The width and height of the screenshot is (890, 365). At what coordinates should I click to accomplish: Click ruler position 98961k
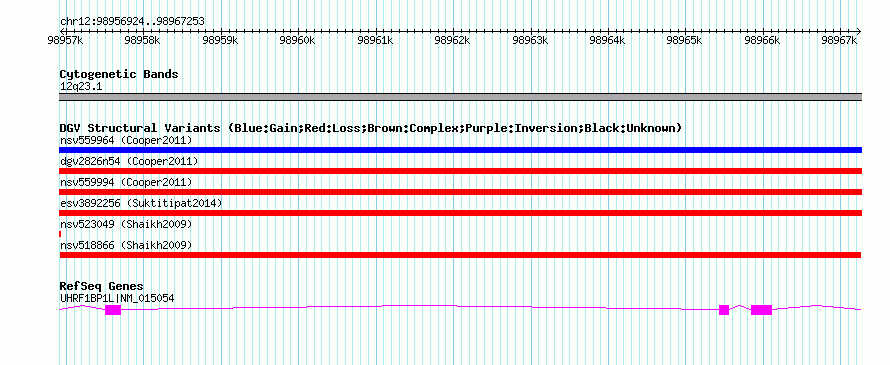376,40
